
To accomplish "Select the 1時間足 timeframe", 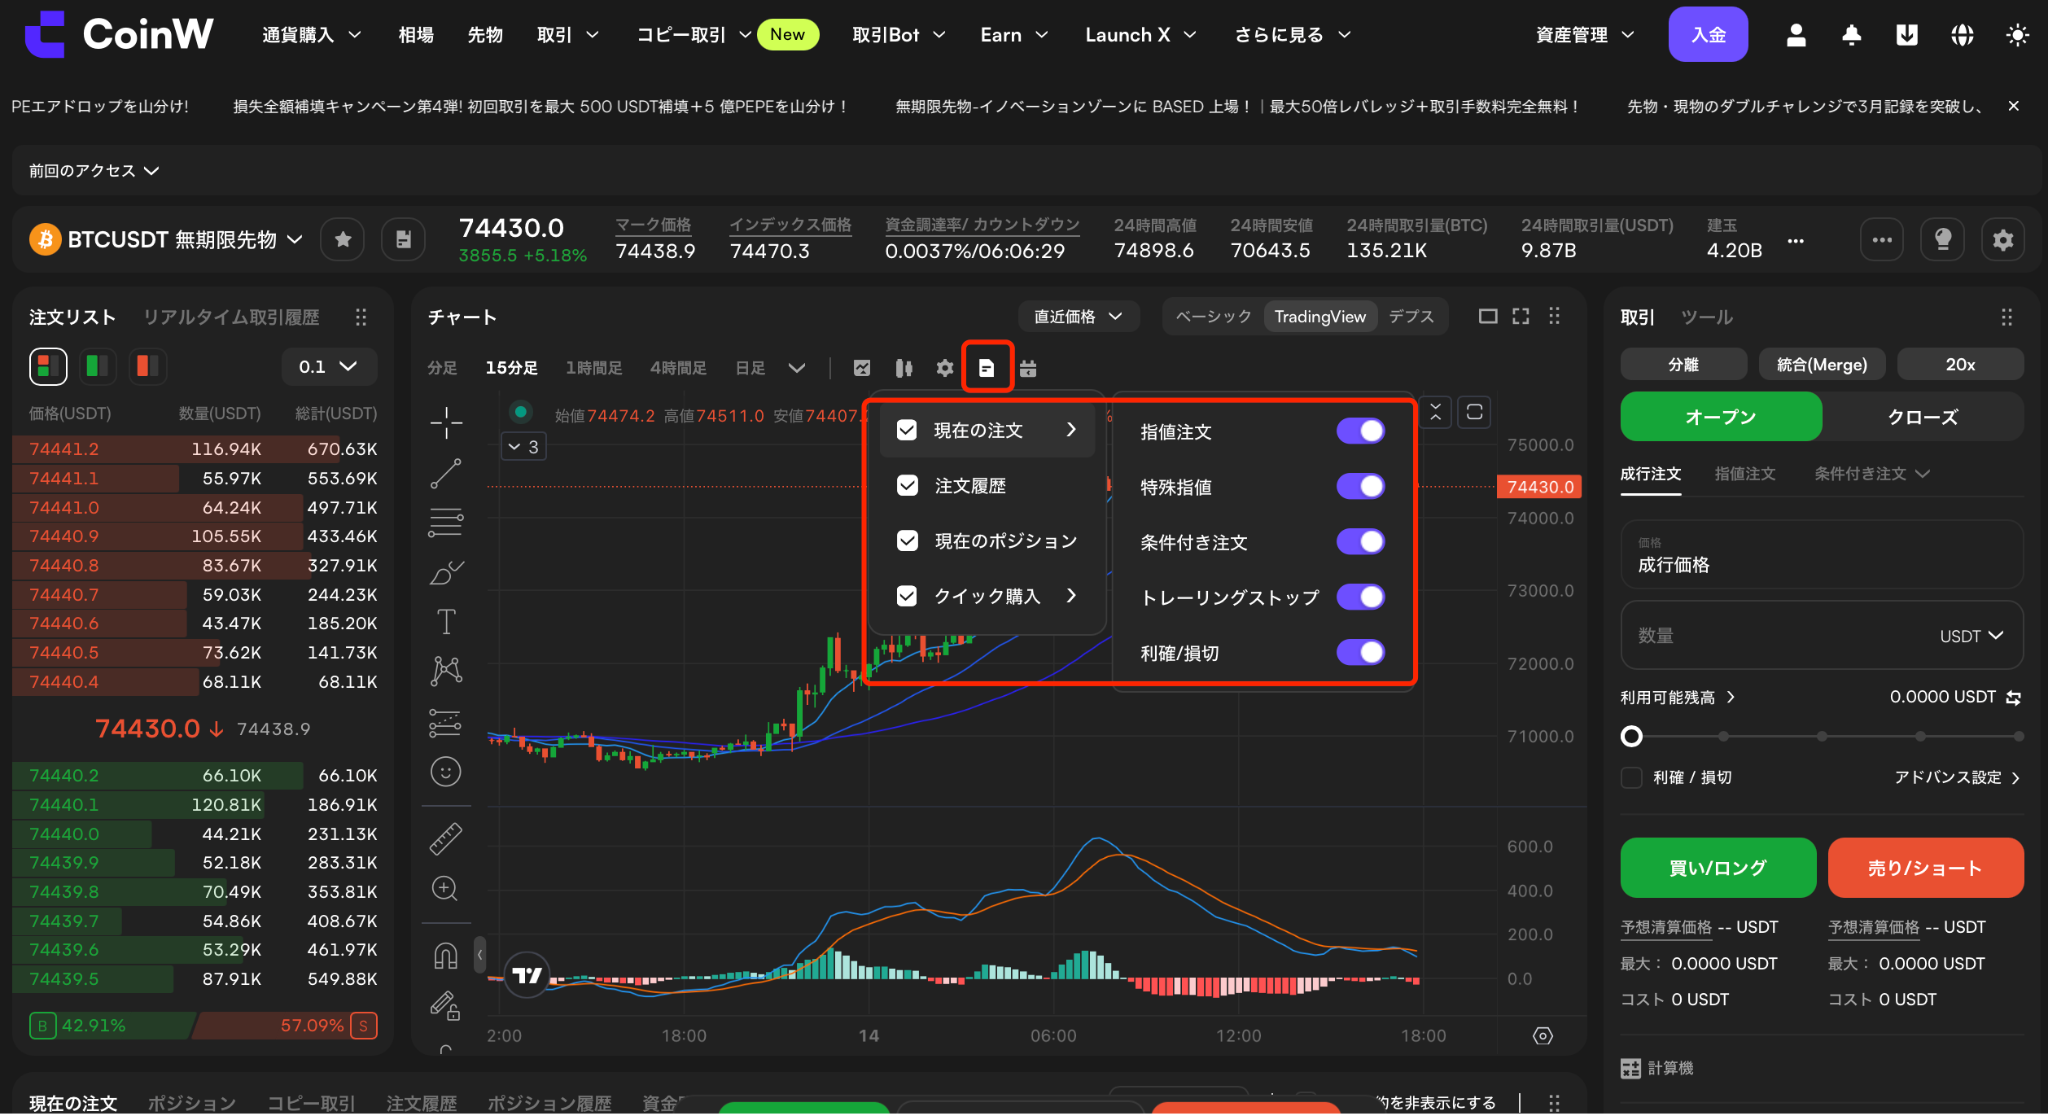I will pyautogui.click(x=594, y=368).
